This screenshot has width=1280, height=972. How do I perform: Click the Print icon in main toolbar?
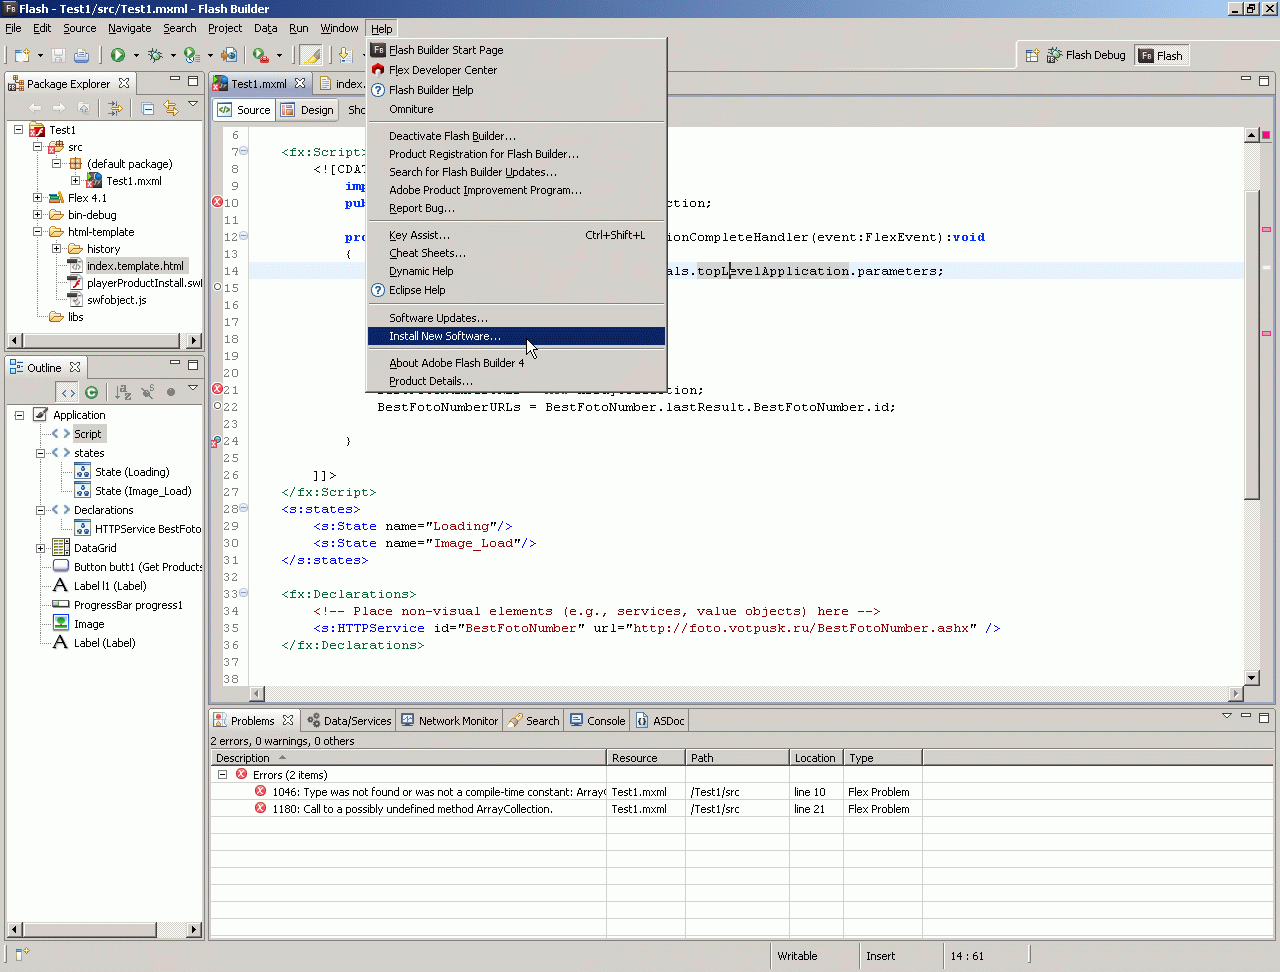(x=82, y=55)
